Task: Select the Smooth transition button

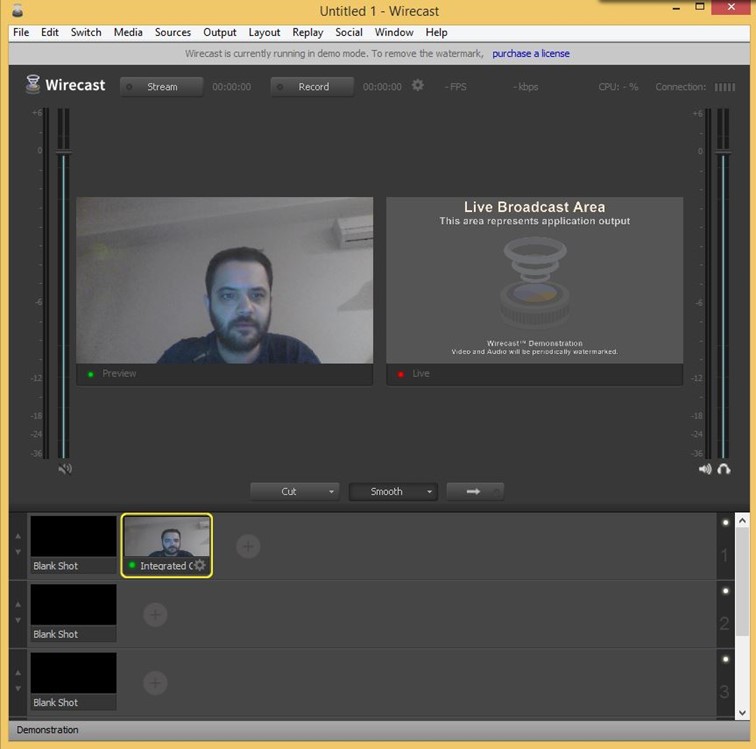Action: [x=393, y=491]
